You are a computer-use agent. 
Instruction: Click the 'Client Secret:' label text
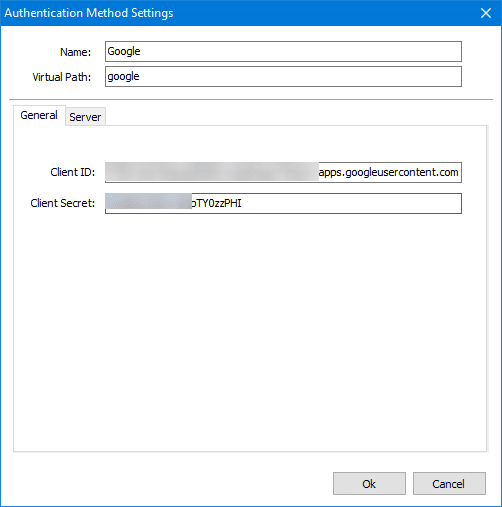point(63,203)
